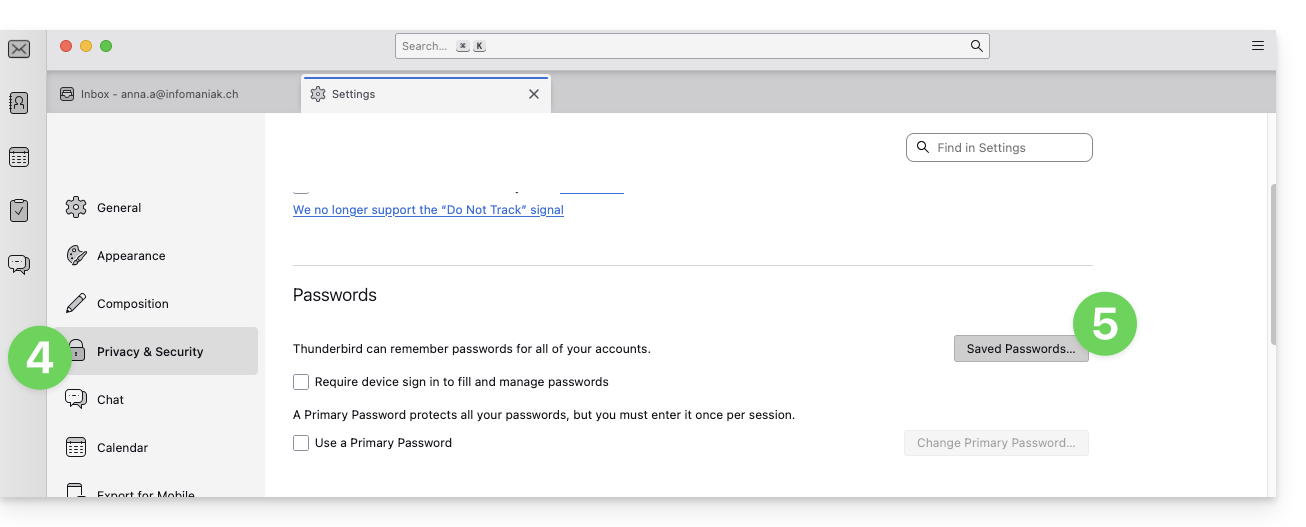
Task: Enable Require device sign in checkbox
Action: coord(301,382)
